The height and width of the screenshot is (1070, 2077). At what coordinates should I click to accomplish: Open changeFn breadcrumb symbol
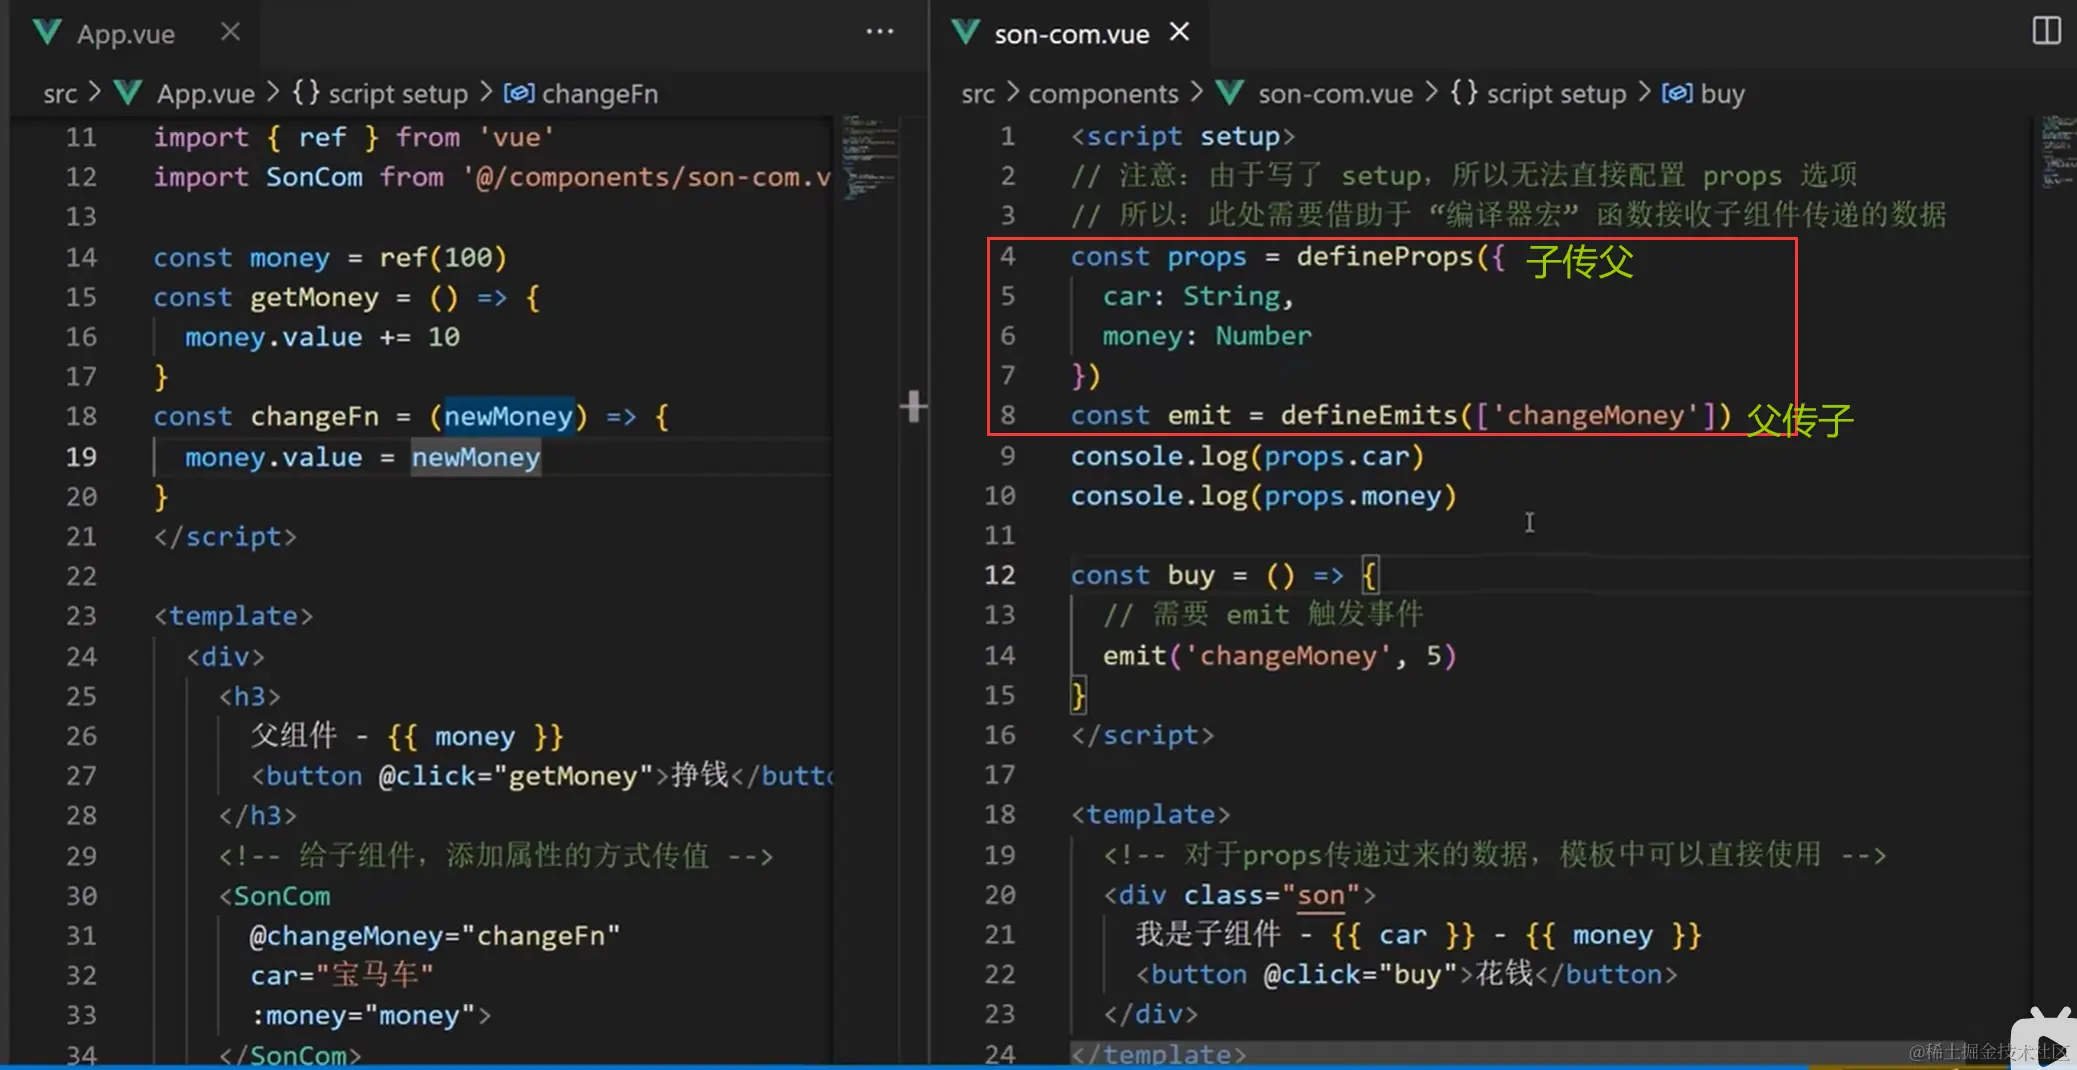pos(600,94)
